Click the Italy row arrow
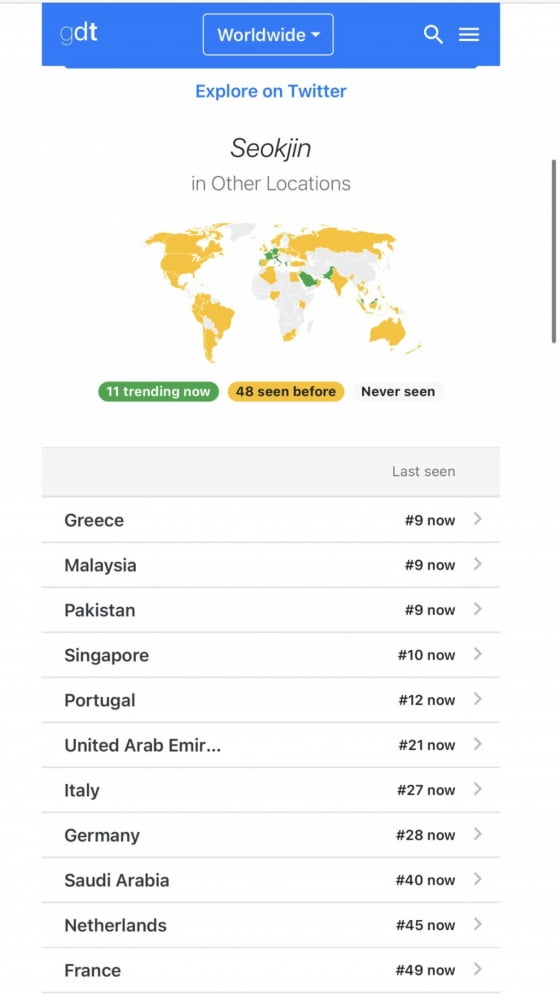The height and width of the screenshot is (995, 560). [477, 789]
